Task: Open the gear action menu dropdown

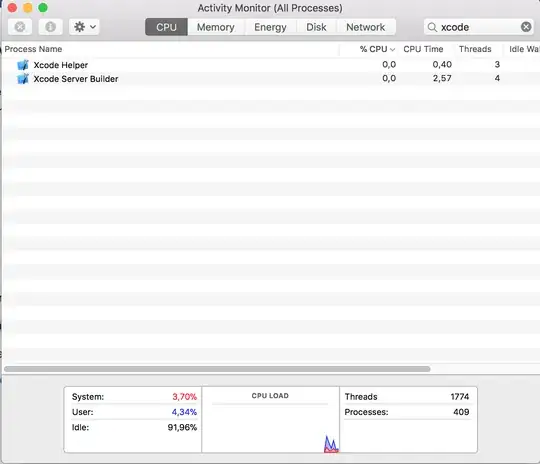Action: point(84,27)
